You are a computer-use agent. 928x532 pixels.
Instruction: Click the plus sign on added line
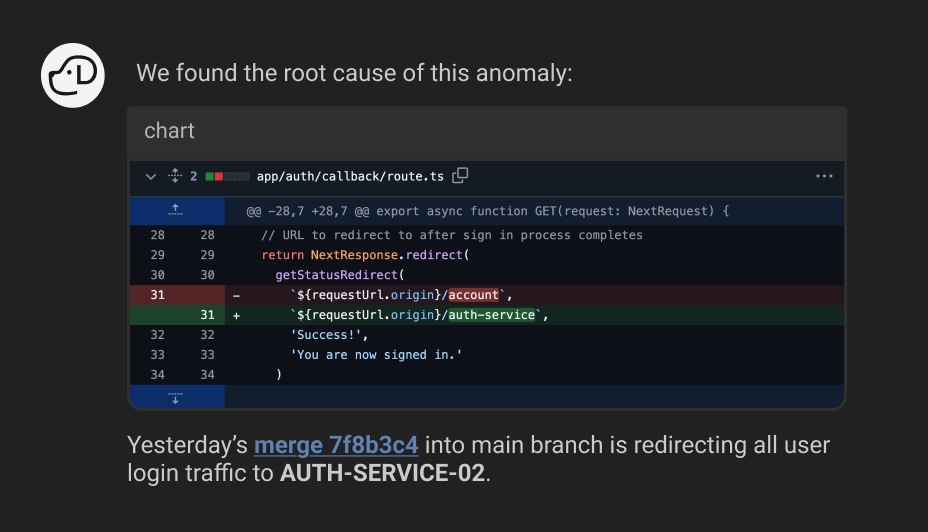tap(236, 315)
